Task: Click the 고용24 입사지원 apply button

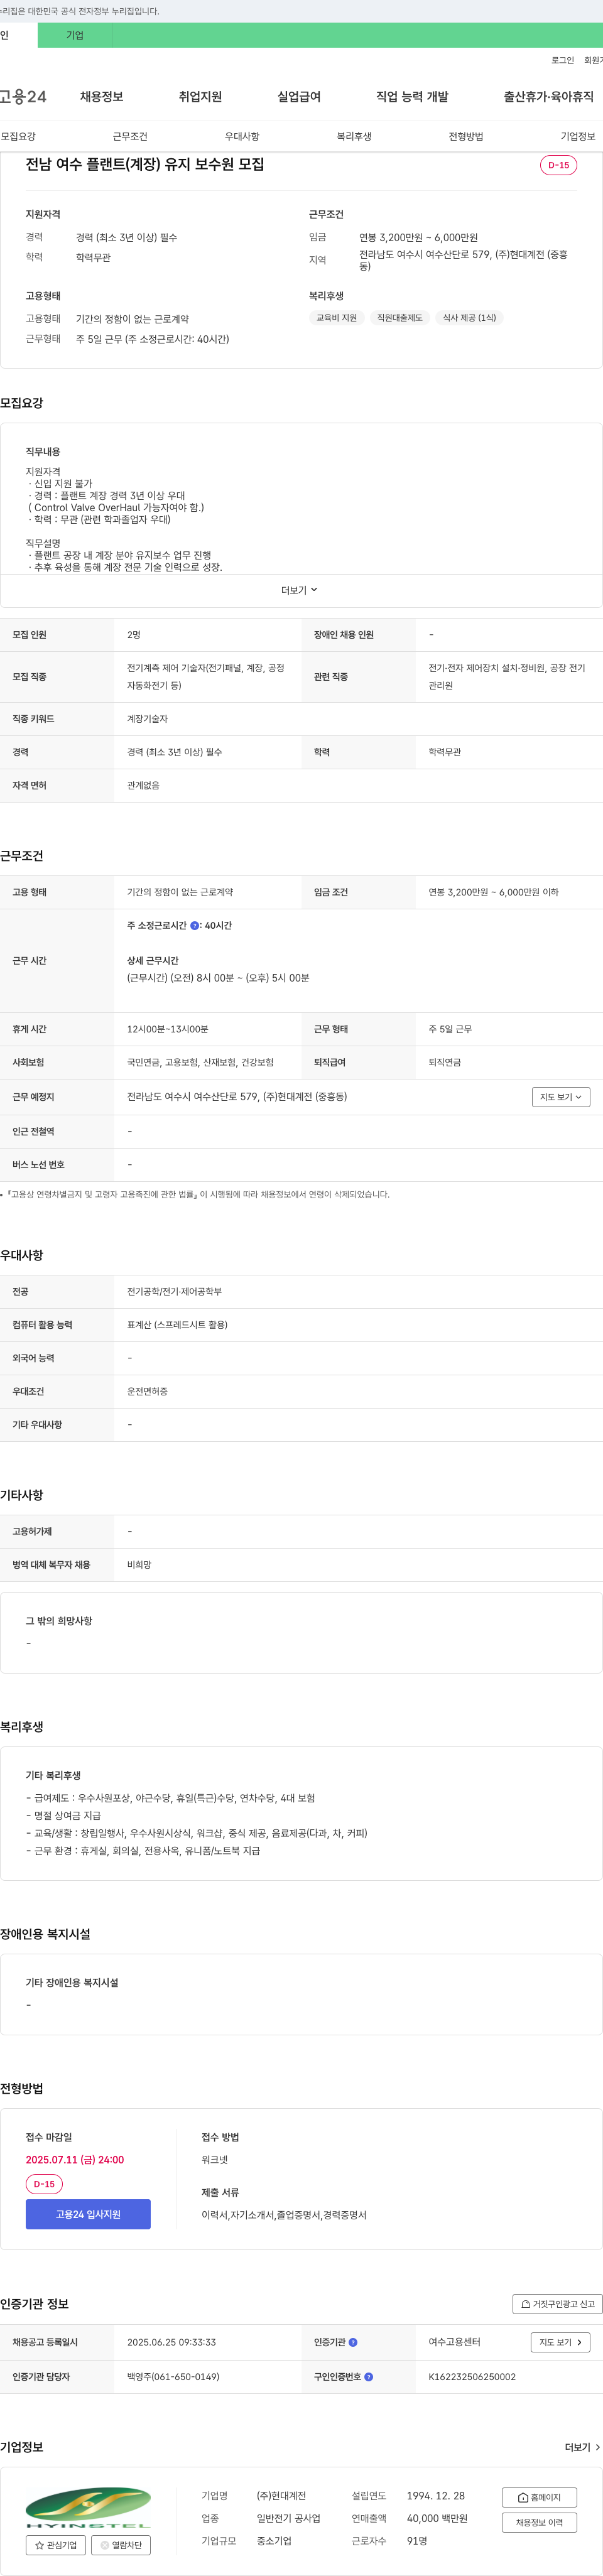Action: (88, 2214)
